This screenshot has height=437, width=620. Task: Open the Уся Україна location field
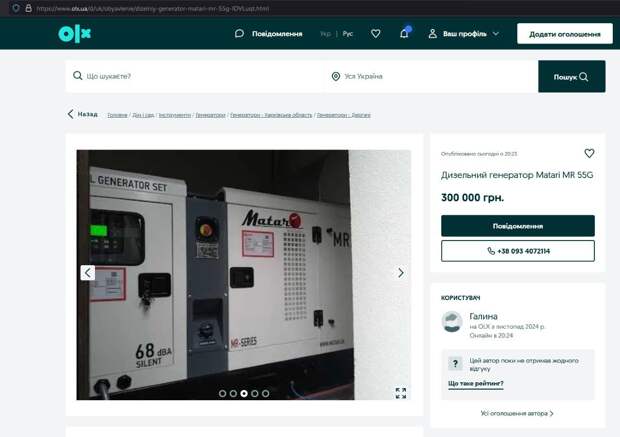coord(430,76)
